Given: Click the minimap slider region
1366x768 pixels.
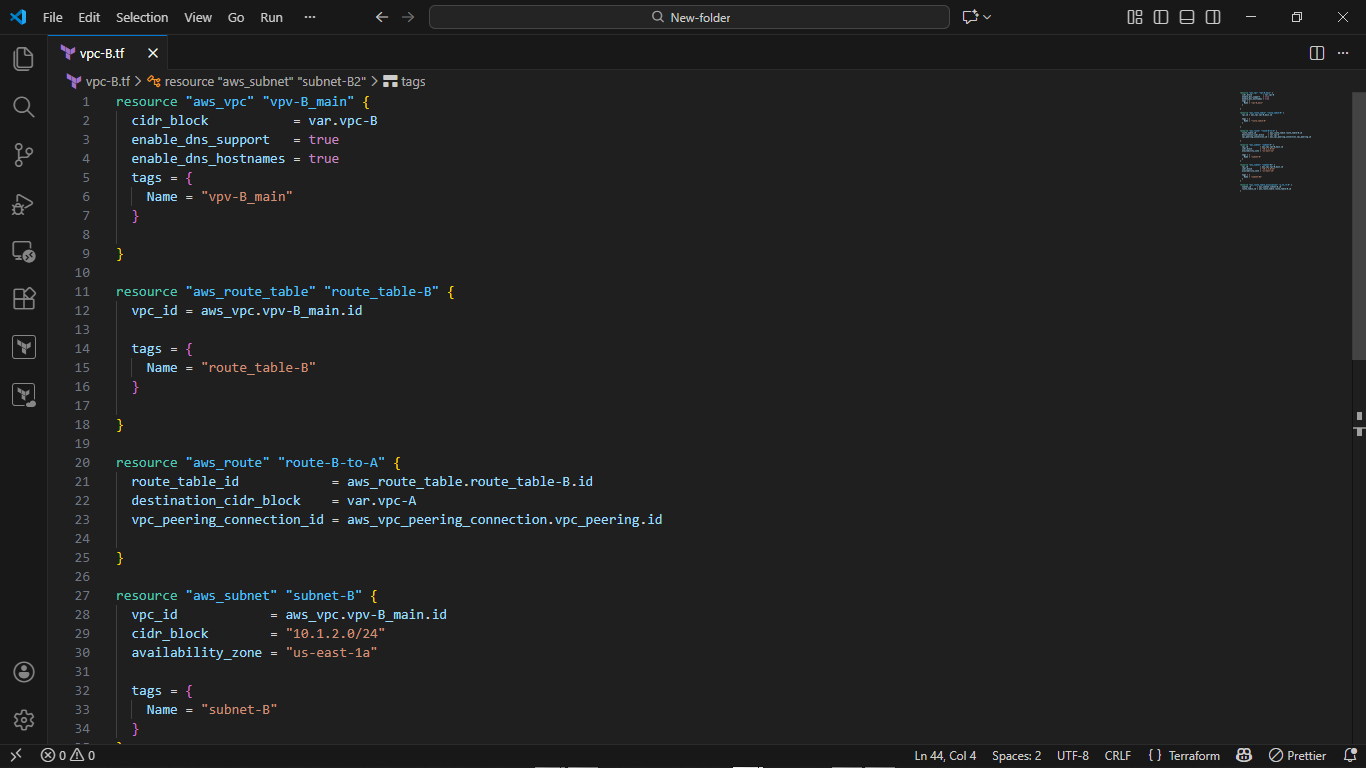Looking at the screenshot, I should coord(1270,140).
